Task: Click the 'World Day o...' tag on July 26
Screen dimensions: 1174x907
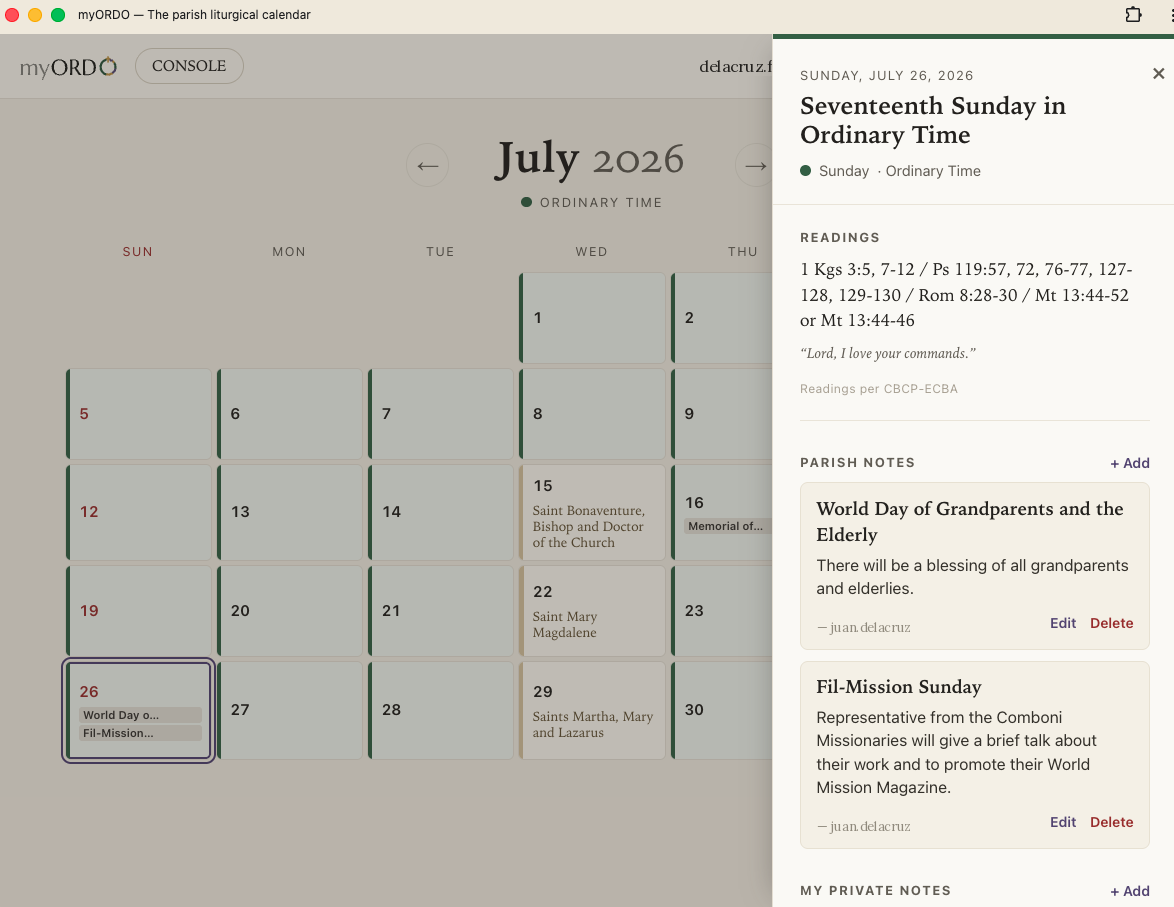Action: click(x=140, y=715)
